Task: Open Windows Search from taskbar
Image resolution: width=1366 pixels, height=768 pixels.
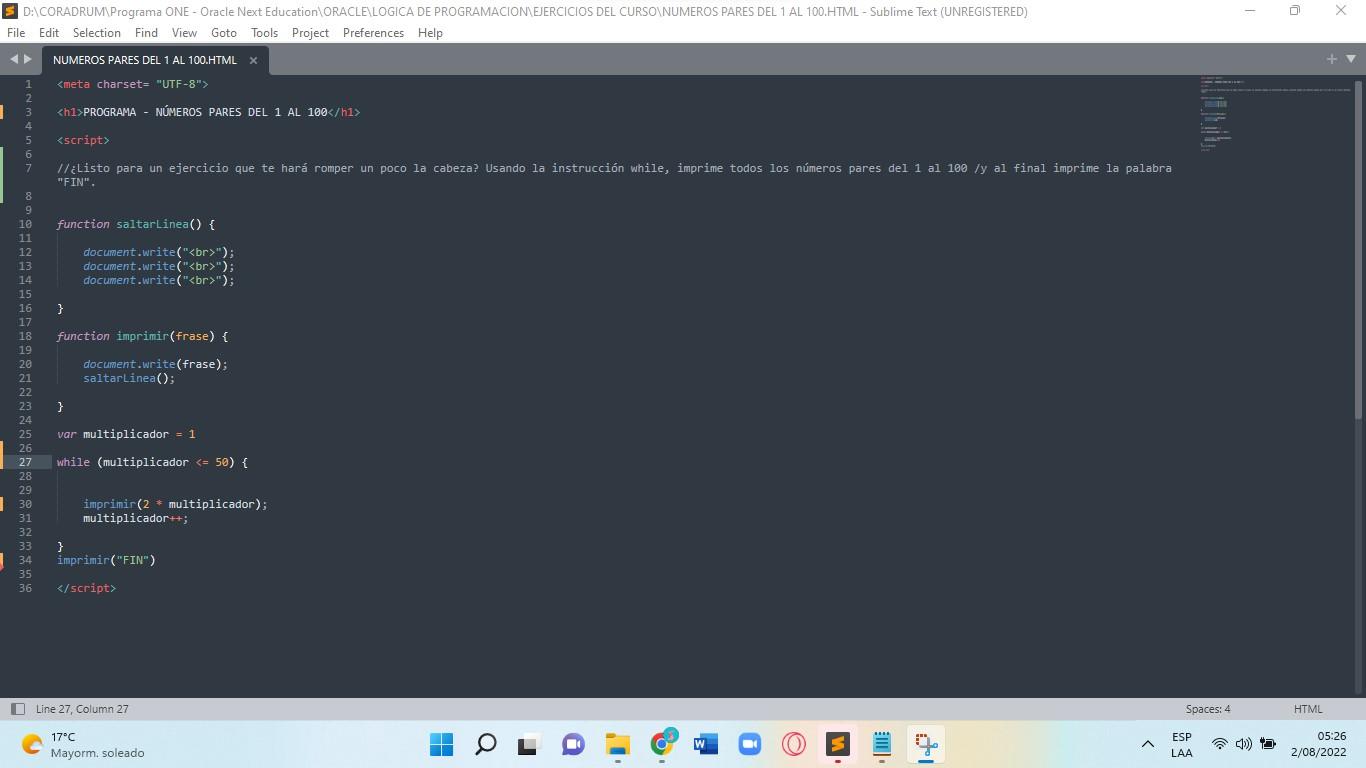Action: pos(485,744)
